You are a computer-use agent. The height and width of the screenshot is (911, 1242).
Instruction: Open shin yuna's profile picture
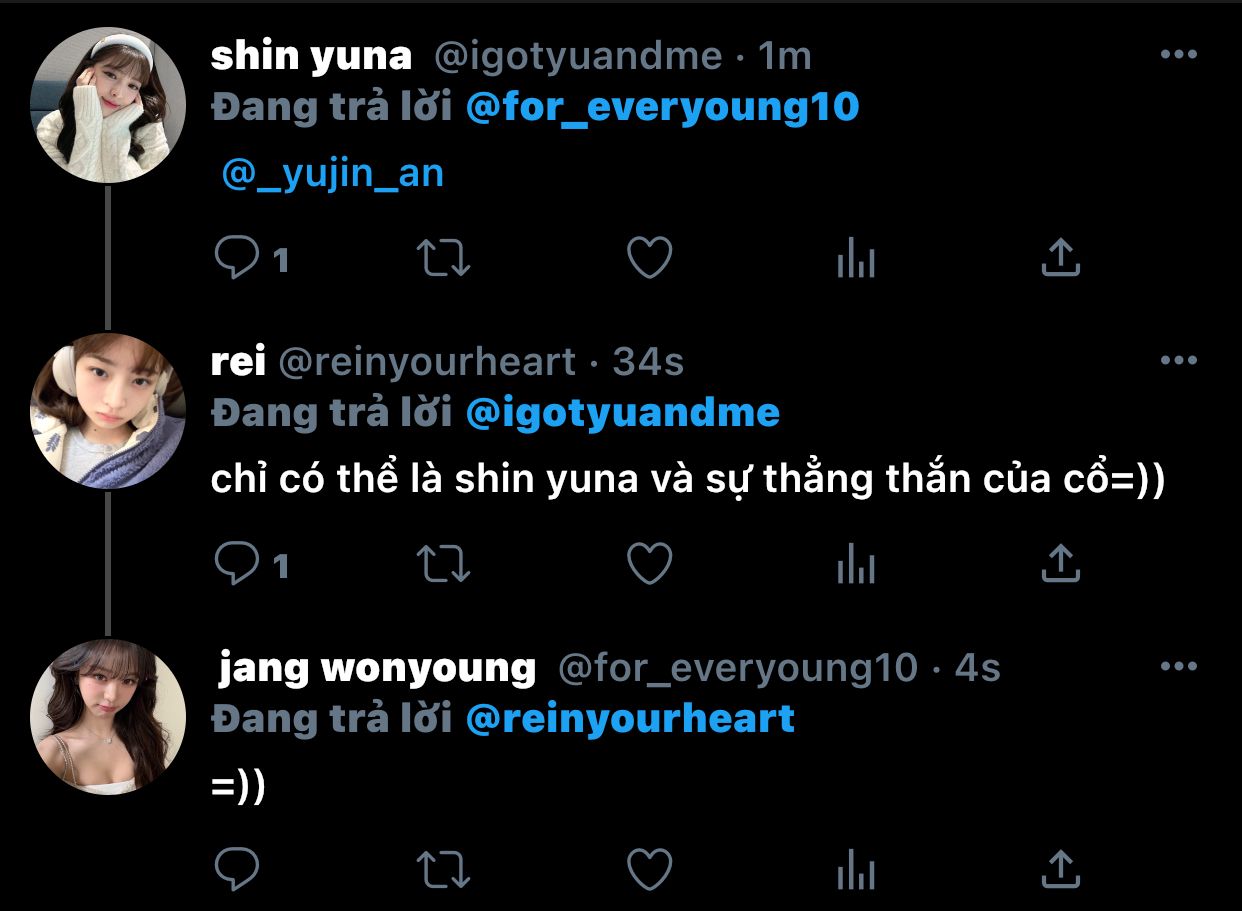tap(108, 105)
